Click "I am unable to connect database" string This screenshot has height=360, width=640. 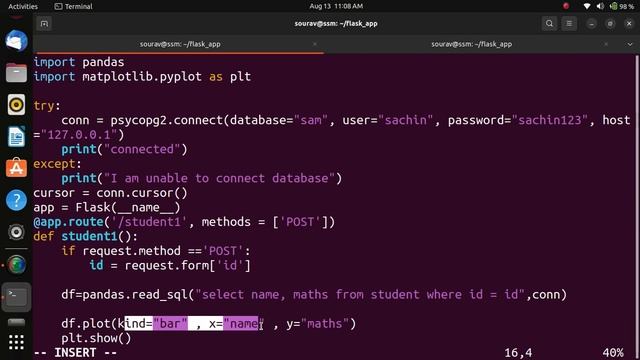219,178
